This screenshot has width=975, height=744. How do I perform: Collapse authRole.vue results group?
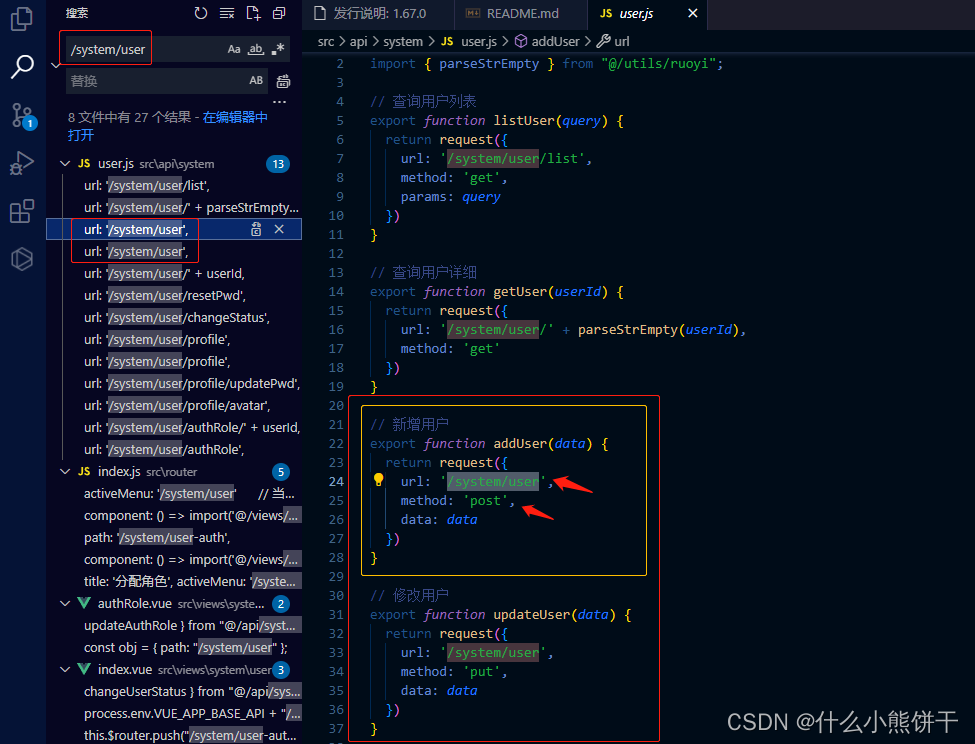coord(65,604)
